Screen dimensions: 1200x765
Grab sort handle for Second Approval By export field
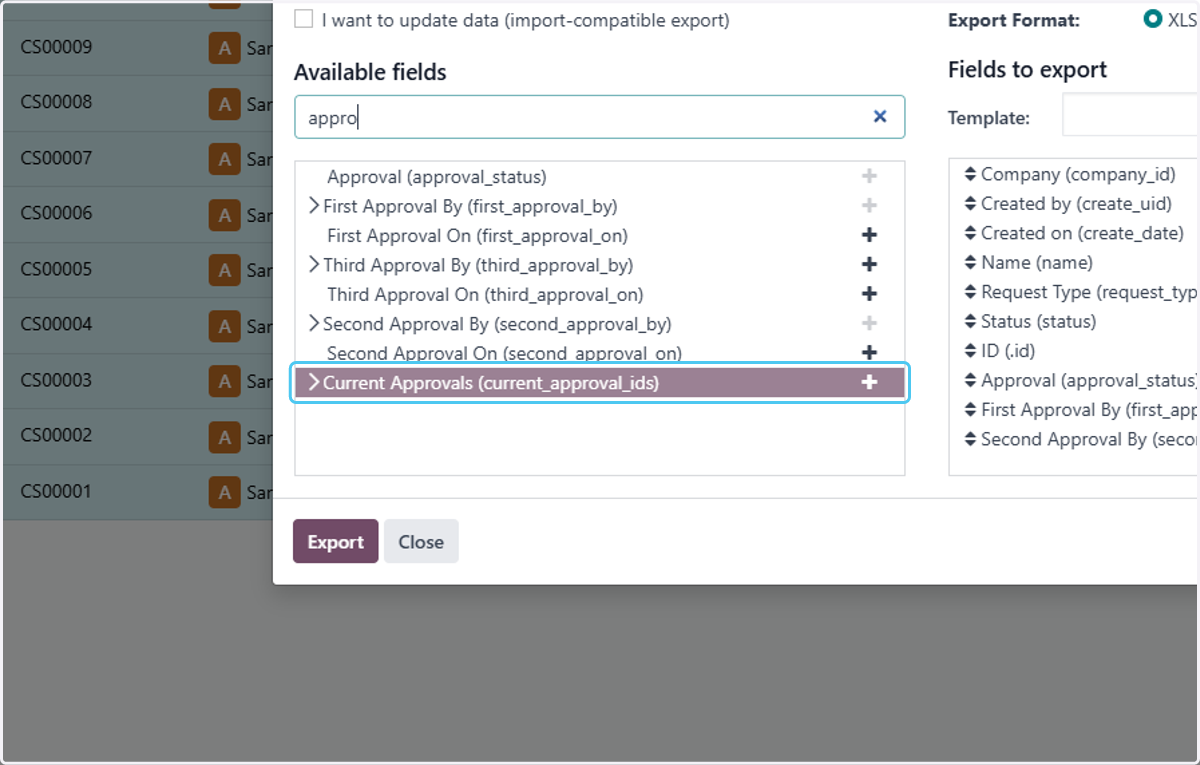click(x=970, y=440)
